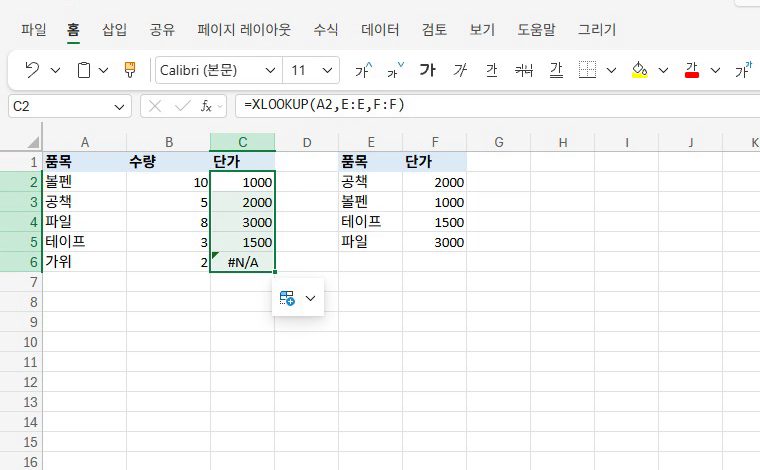Select cell E5 containing 파일
The height and width of the screenshot is (470, 760).
tap(371, 242)
